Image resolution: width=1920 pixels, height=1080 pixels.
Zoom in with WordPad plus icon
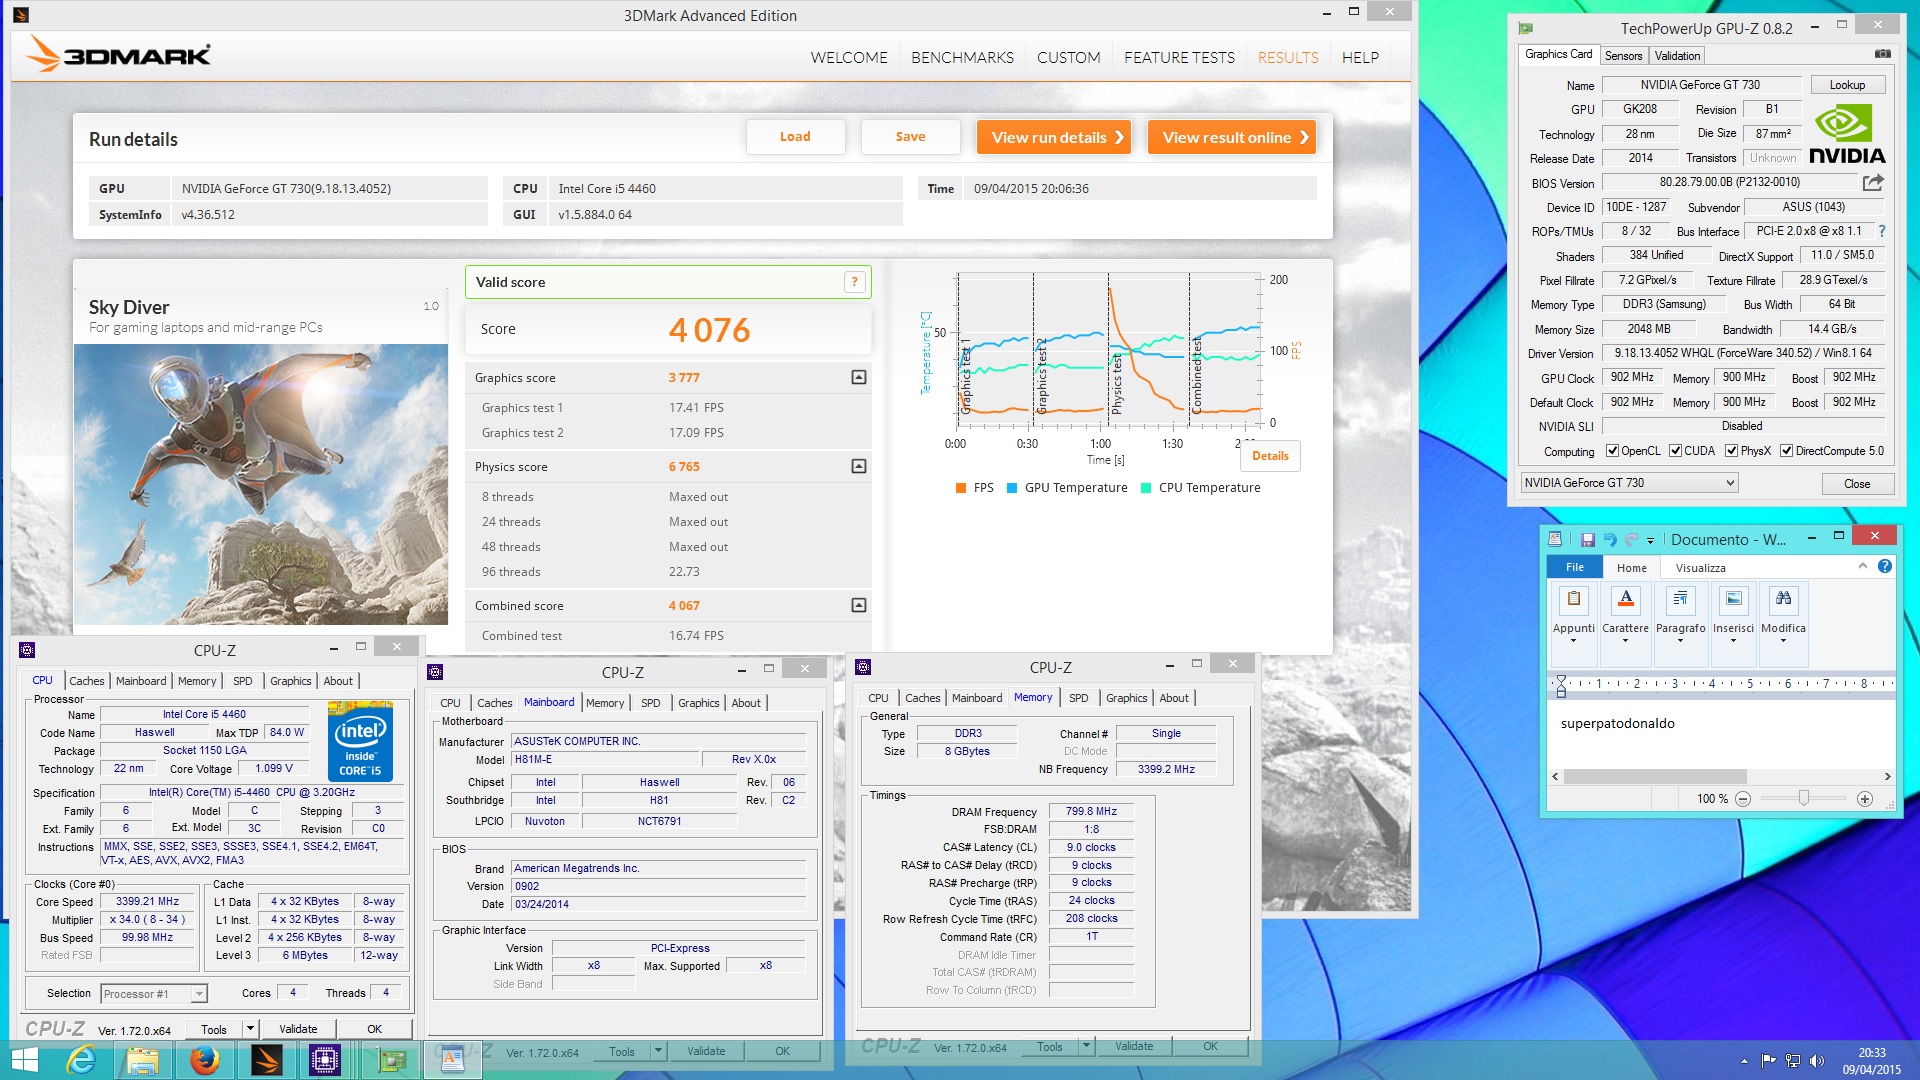coord(1864,798)
